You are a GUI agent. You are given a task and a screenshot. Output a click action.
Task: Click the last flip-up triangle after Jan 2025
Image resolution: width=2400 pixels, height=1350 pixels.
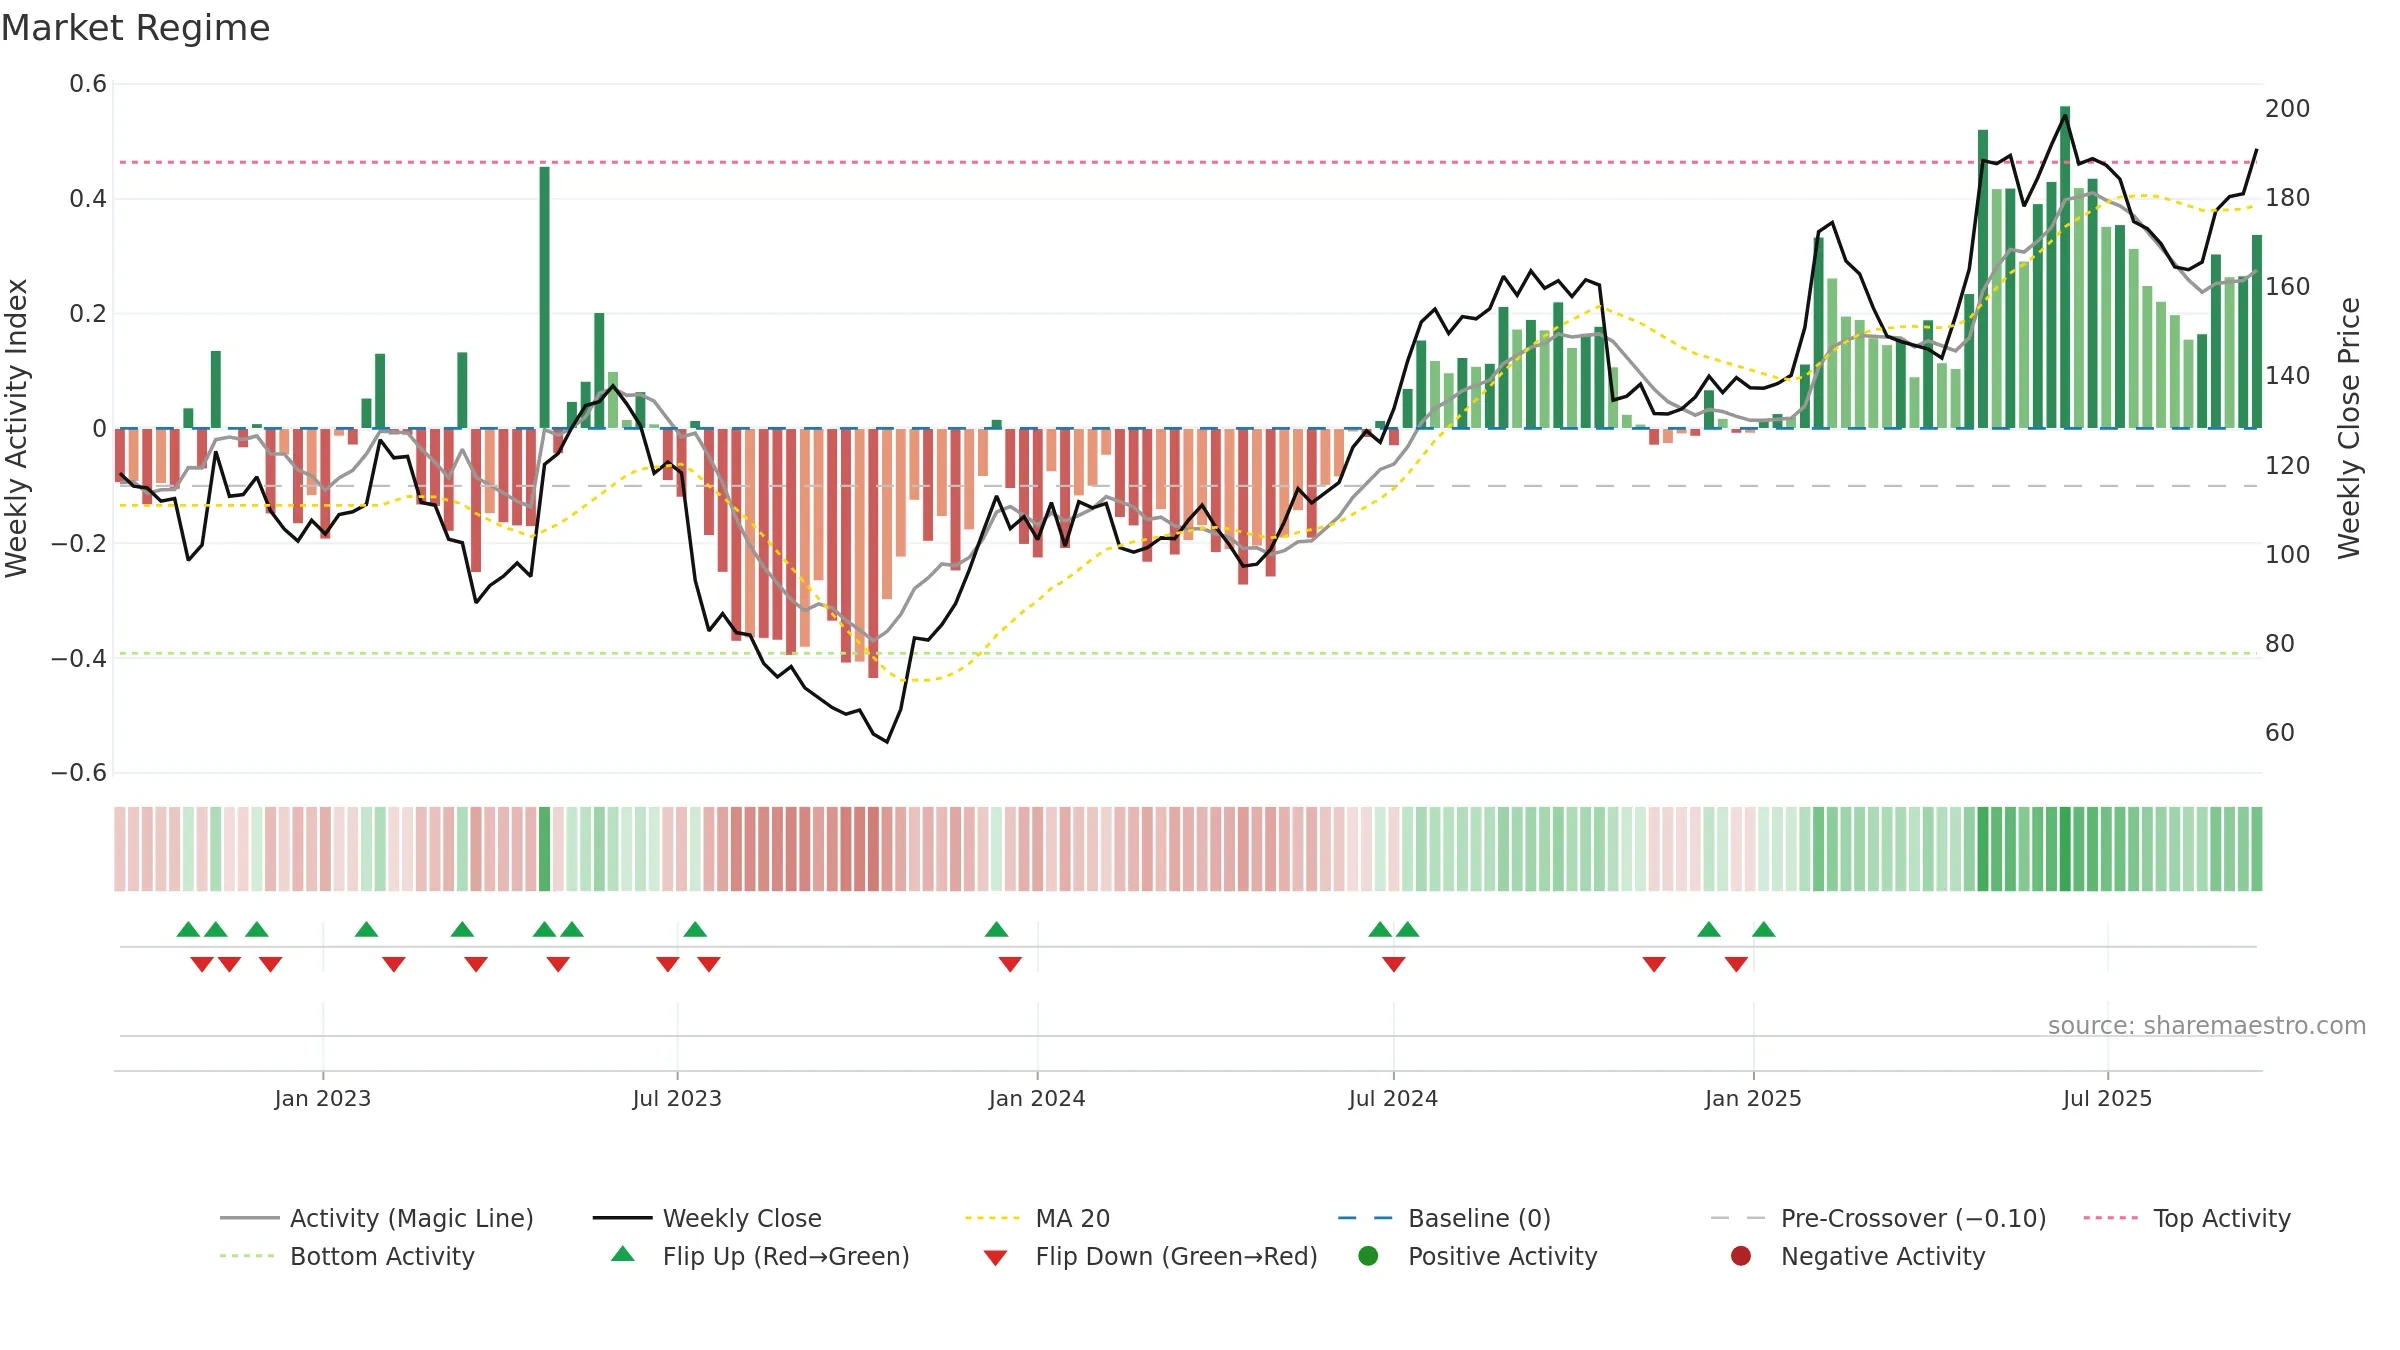(x=1764, y=930)
